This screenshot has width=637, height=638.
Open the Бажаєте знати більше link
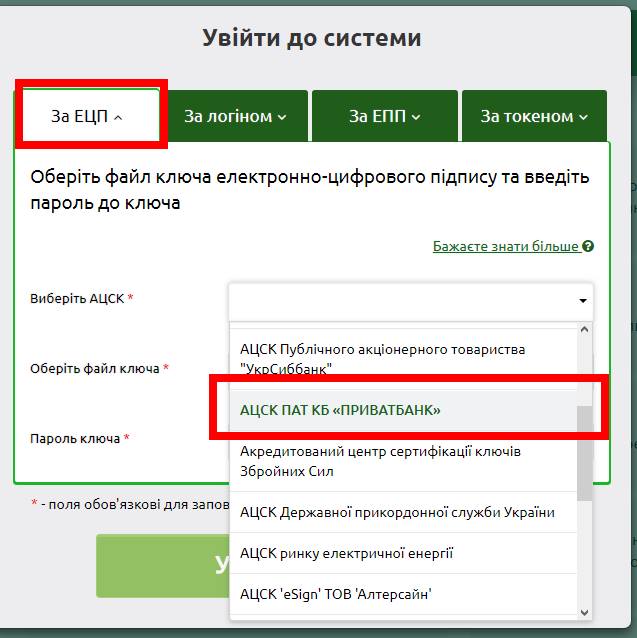pos(506,246)
